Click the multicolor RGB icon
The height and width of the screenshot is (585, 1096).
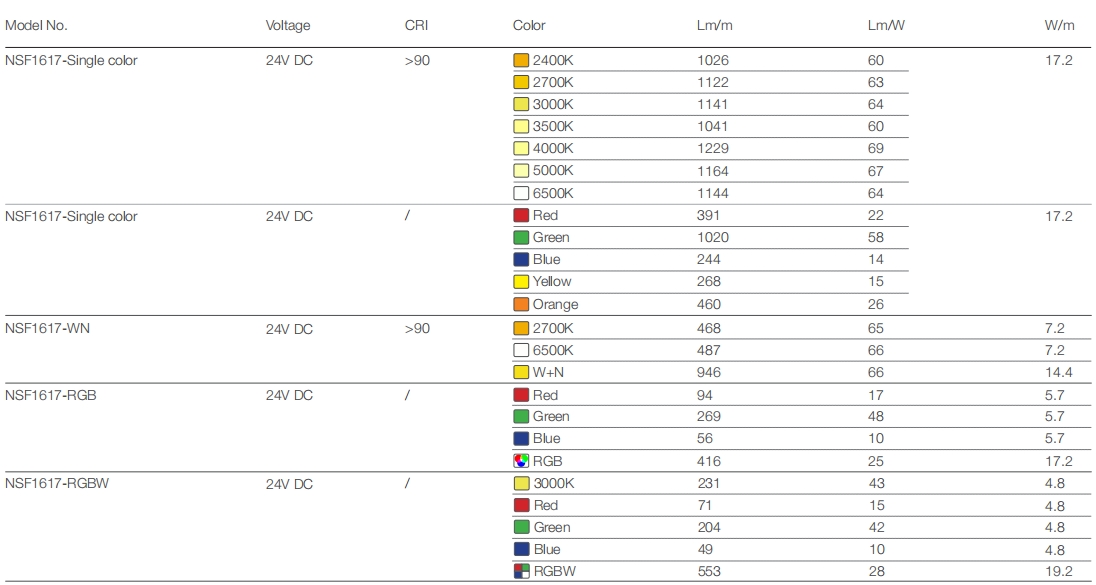[521, 461]
